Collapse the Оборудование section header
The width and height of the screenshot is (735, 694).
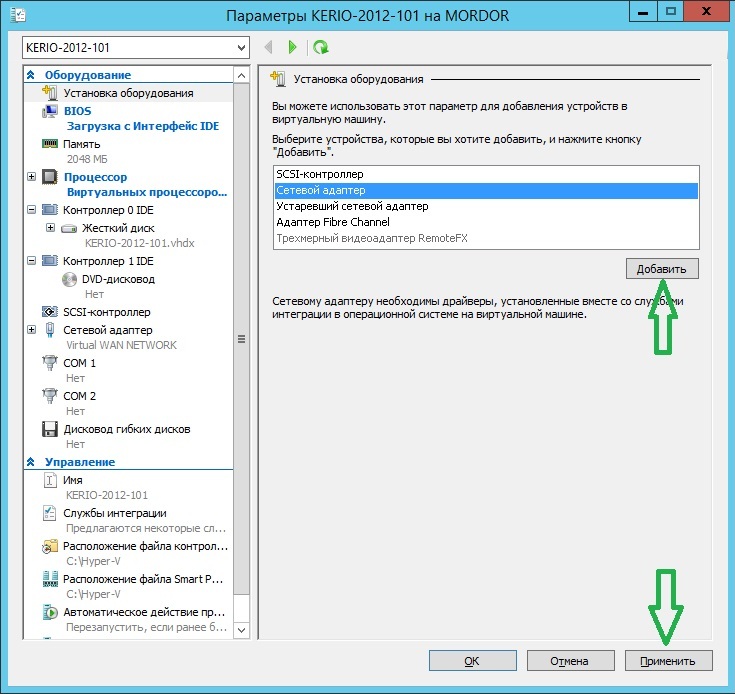31,75
